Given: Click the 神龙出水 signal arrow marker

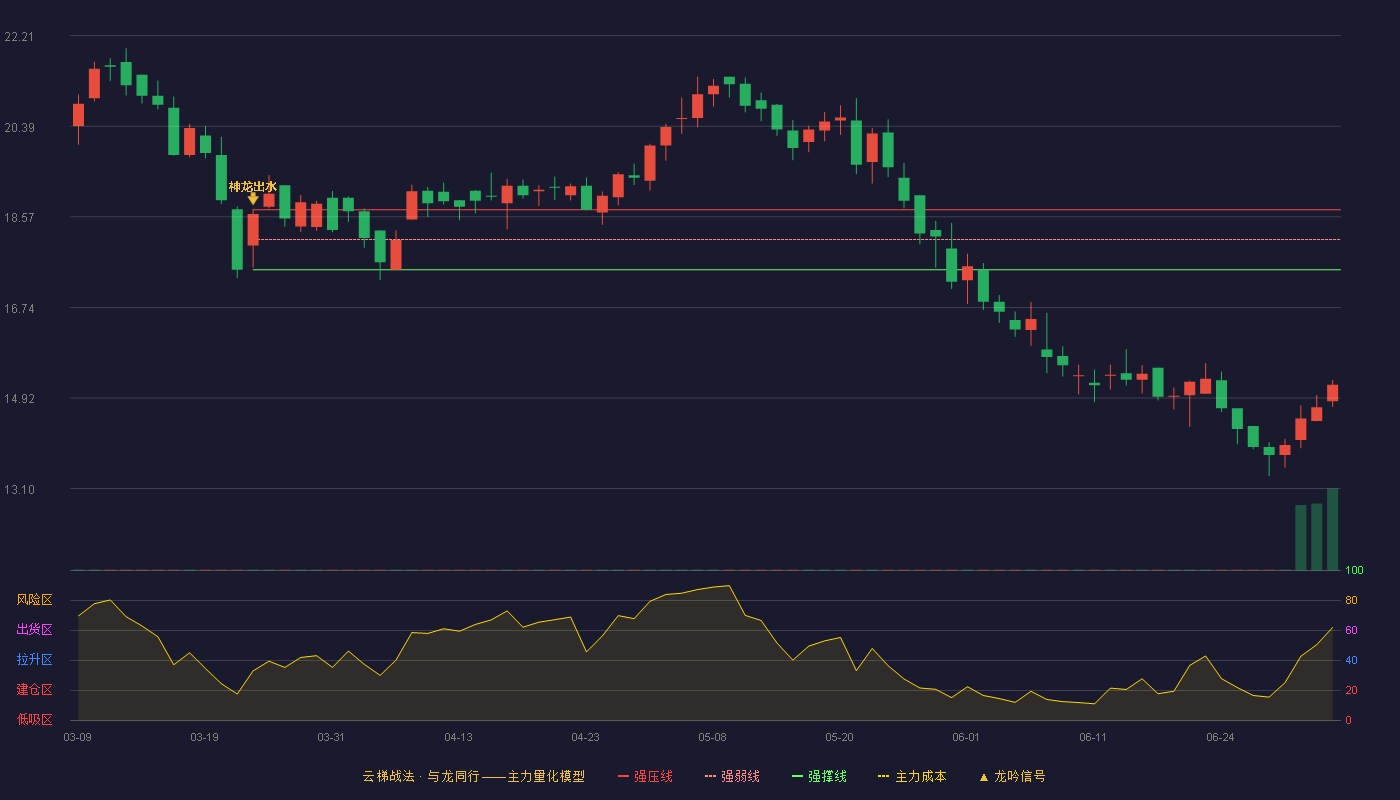Looking at the screenshot, I should pyautogui.click(x=253, y=199).
